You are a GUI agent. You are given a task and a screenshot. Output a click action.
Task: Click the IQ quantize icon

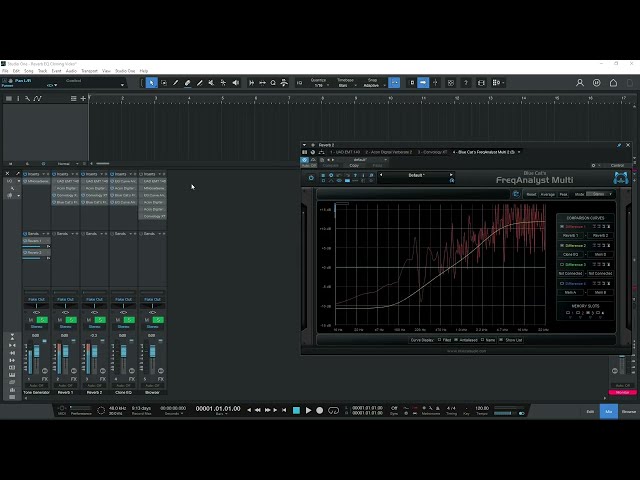299,83
